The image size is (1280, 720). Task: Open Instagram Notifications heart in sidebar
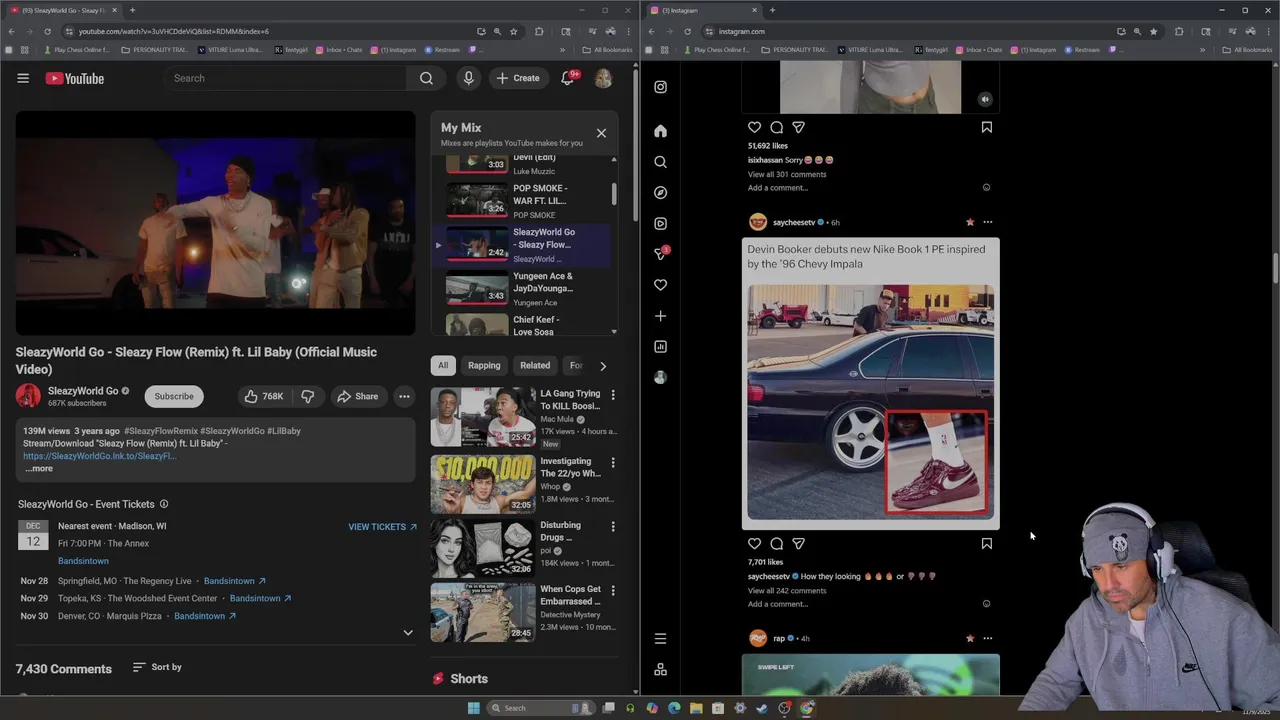pyautogui.click(x=660, y=285)
